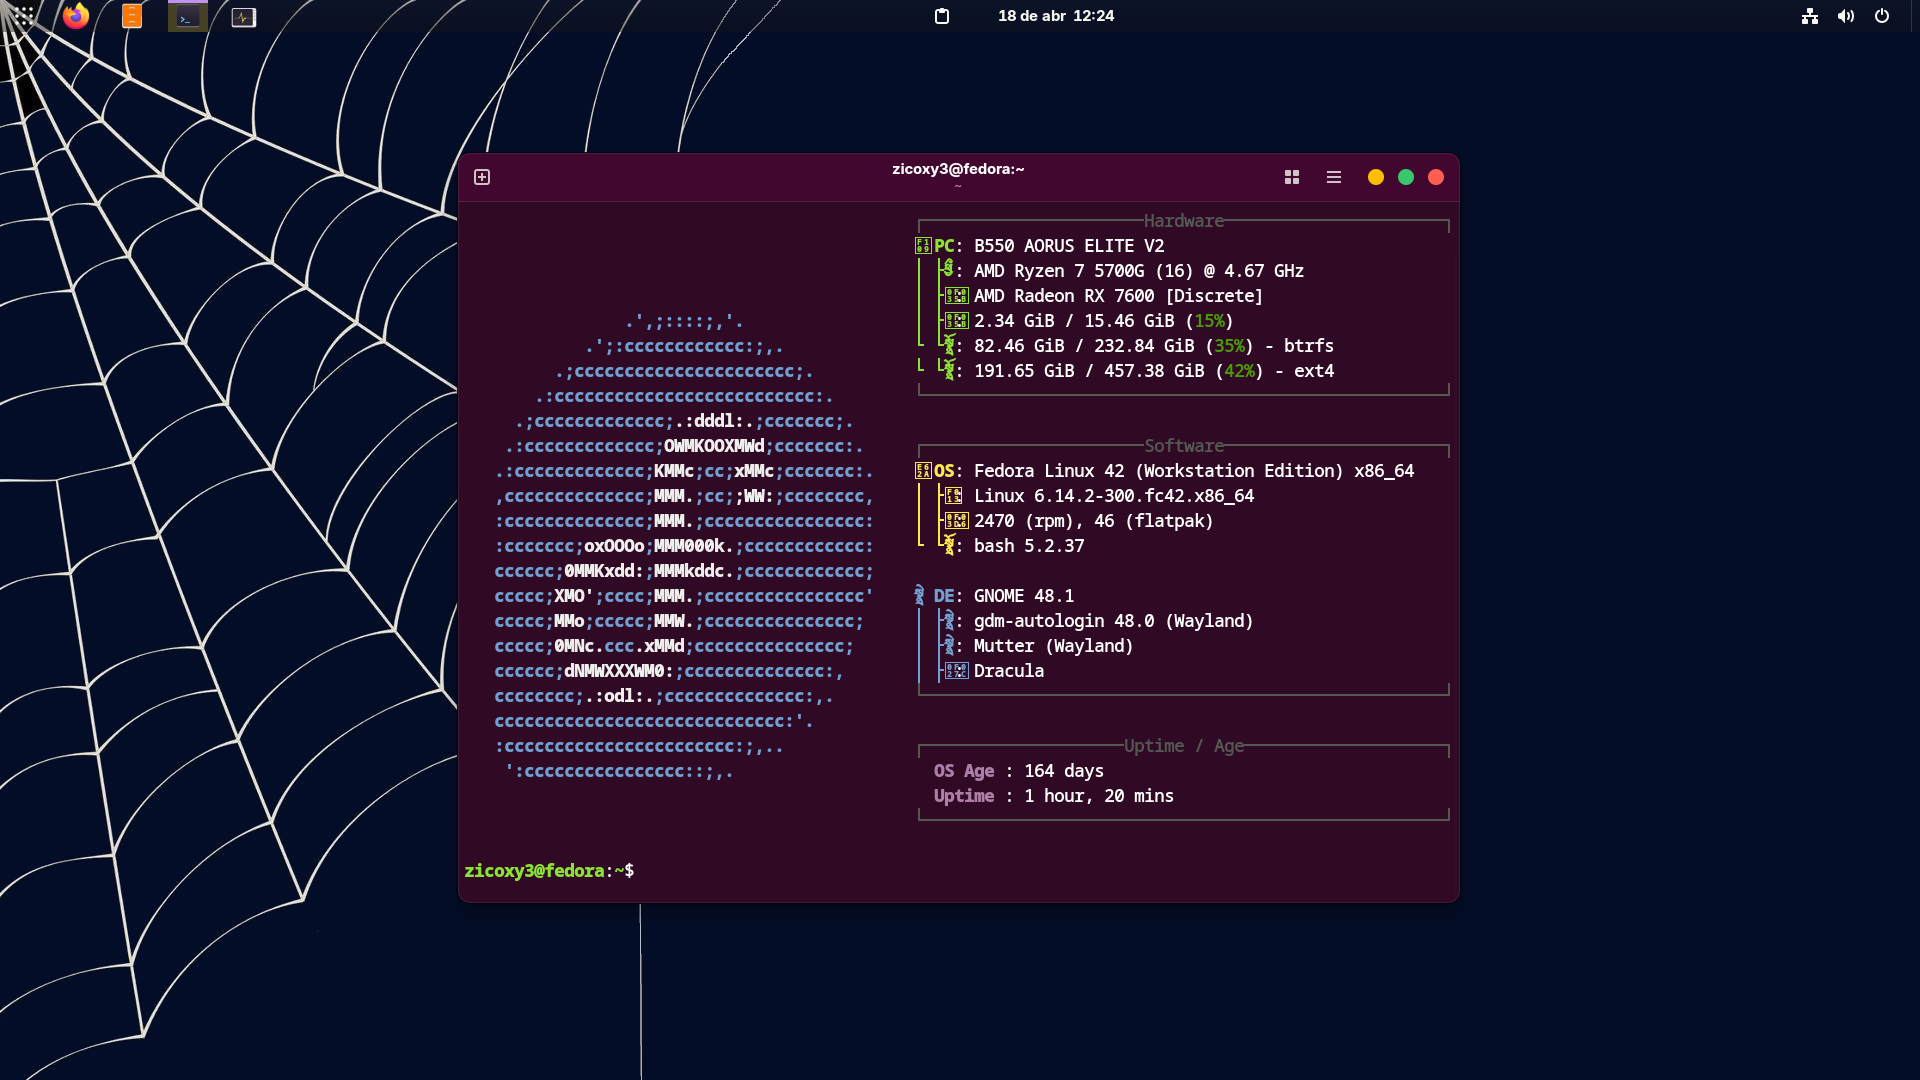Screen dimensions: 1920x1080
Task: Select the AMD Radeon RX 7600 line
Action: [x=1118, y=296]
